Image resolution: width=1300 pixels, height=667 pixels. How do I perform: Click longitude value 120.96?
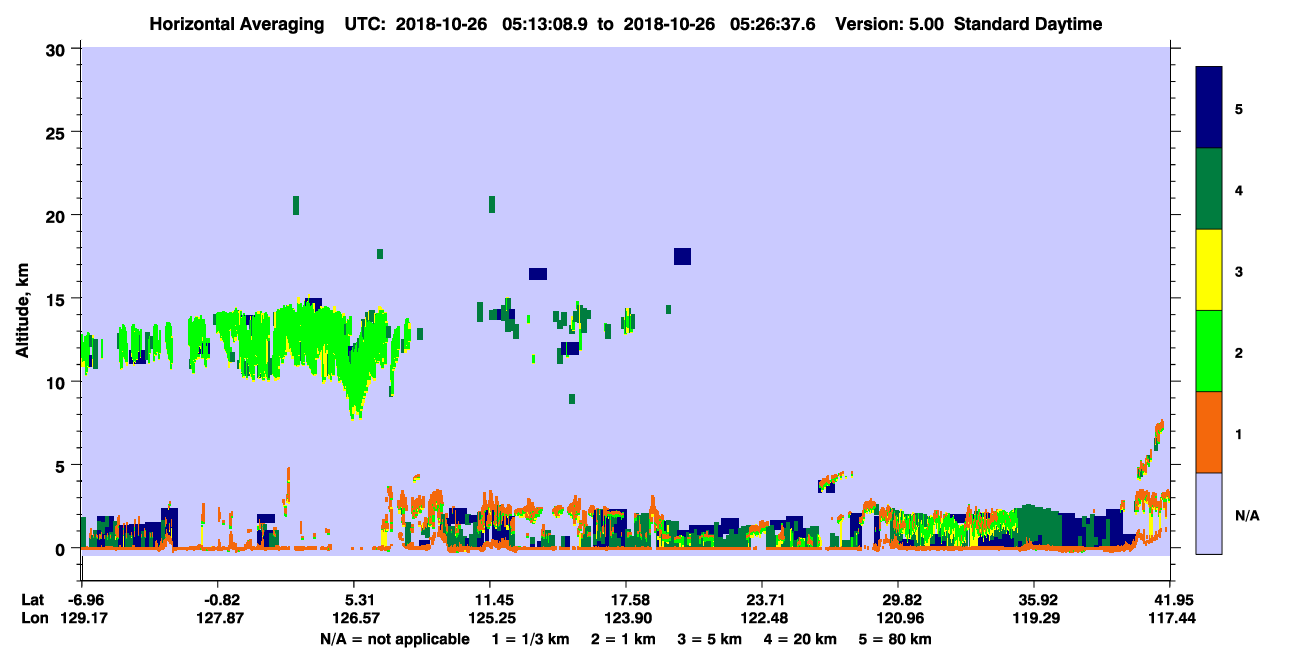click(x=899, y=618)
